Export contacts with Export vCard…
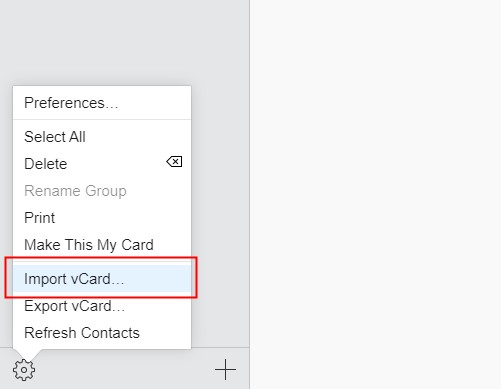501x389 pixels. click(x=74, y=306)
